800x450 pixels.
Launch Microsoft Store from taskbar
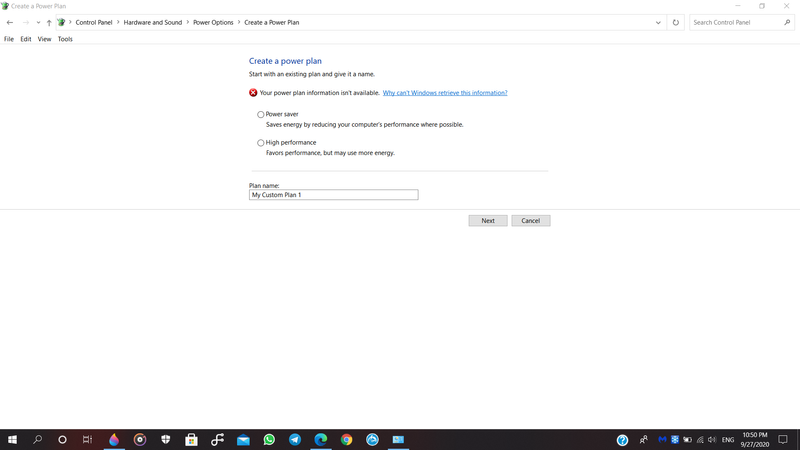(191, 439)
